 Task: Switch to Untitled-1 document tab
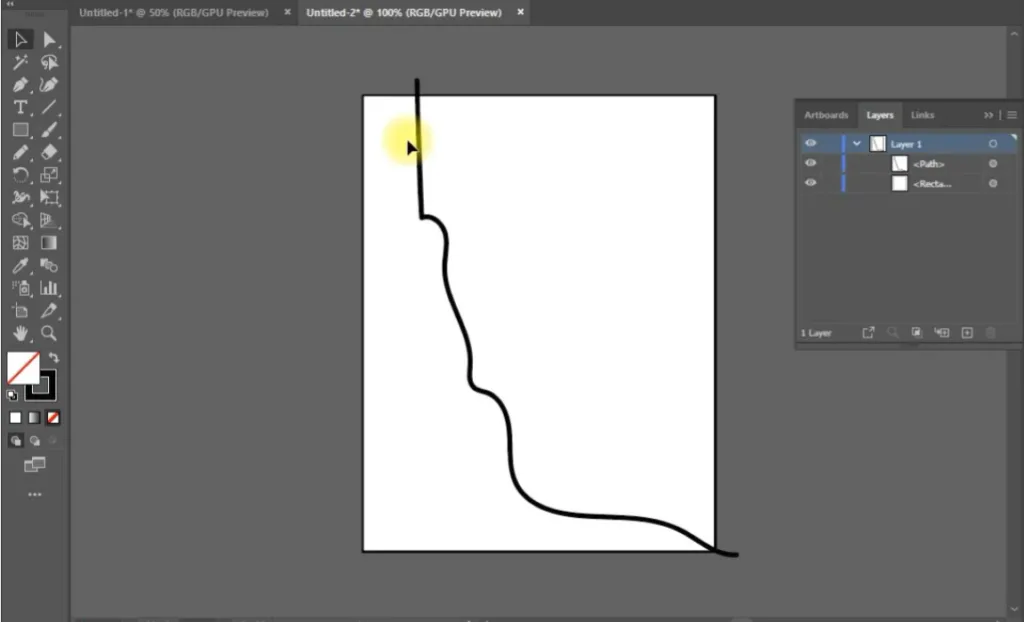pos(174,12)
